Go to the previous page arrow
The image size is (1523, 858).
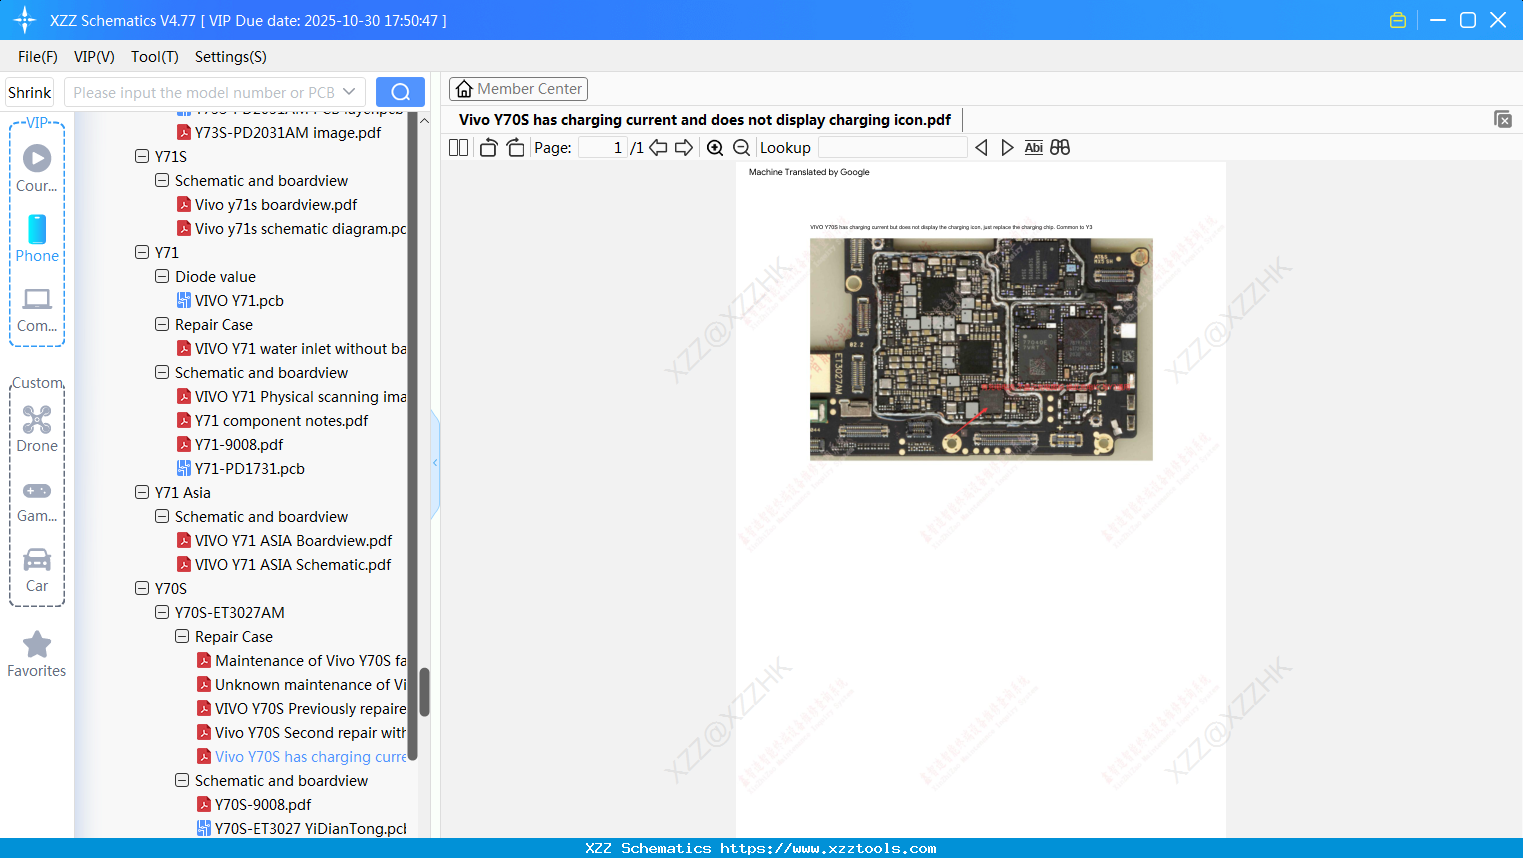click(x=658, y=148)
